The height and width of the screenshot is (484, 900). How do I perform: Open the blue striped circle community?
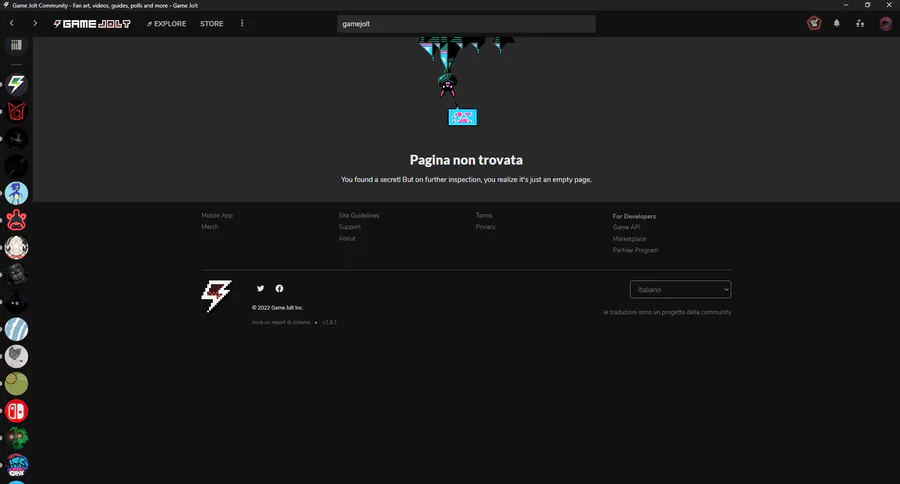[x=16, y=330]
